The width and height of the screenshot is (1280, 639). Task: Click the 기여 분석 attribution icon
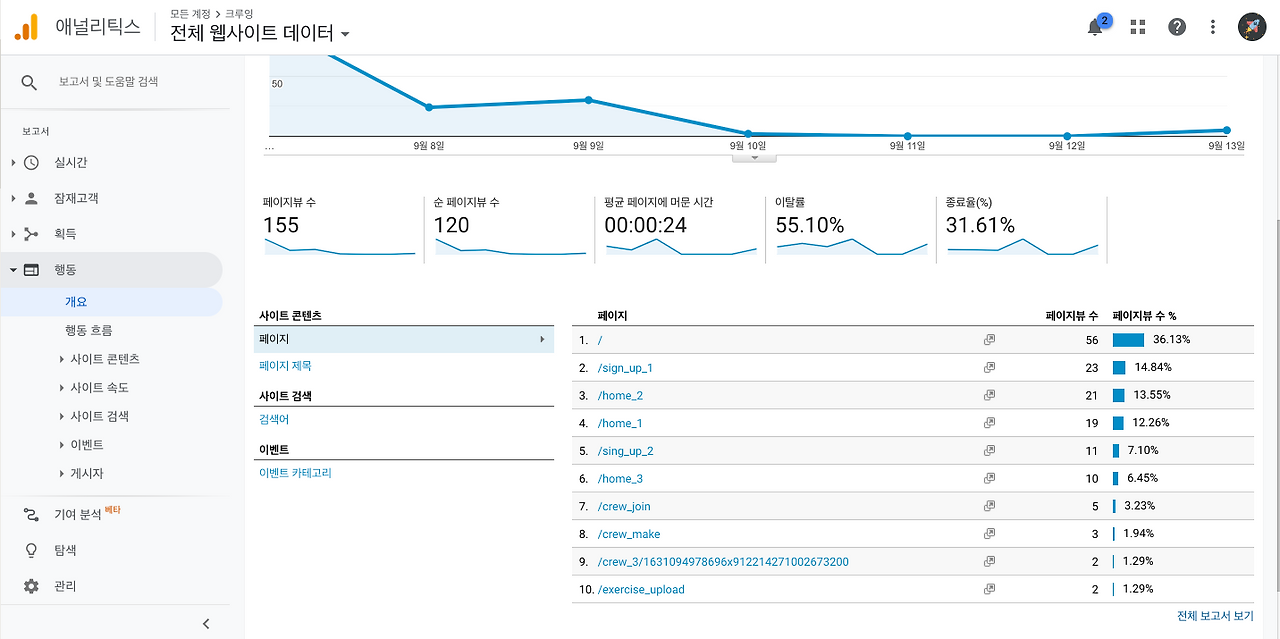pos(31,514)
